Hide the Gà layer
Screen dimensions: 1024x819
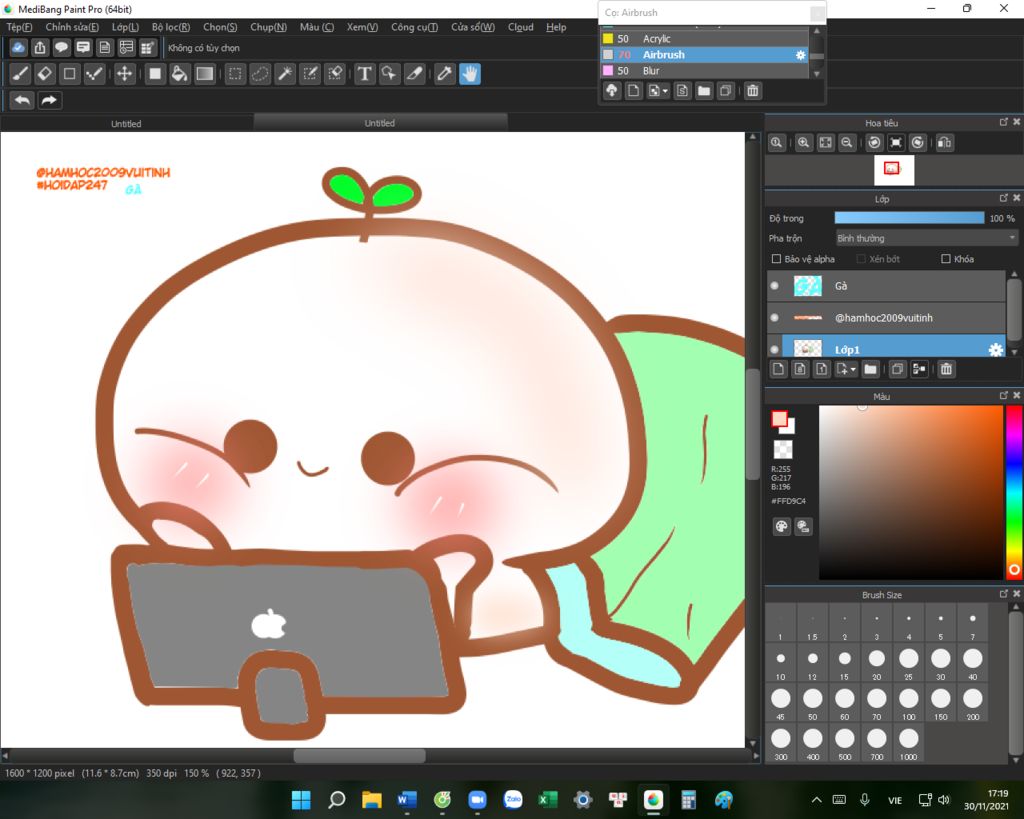775,285
